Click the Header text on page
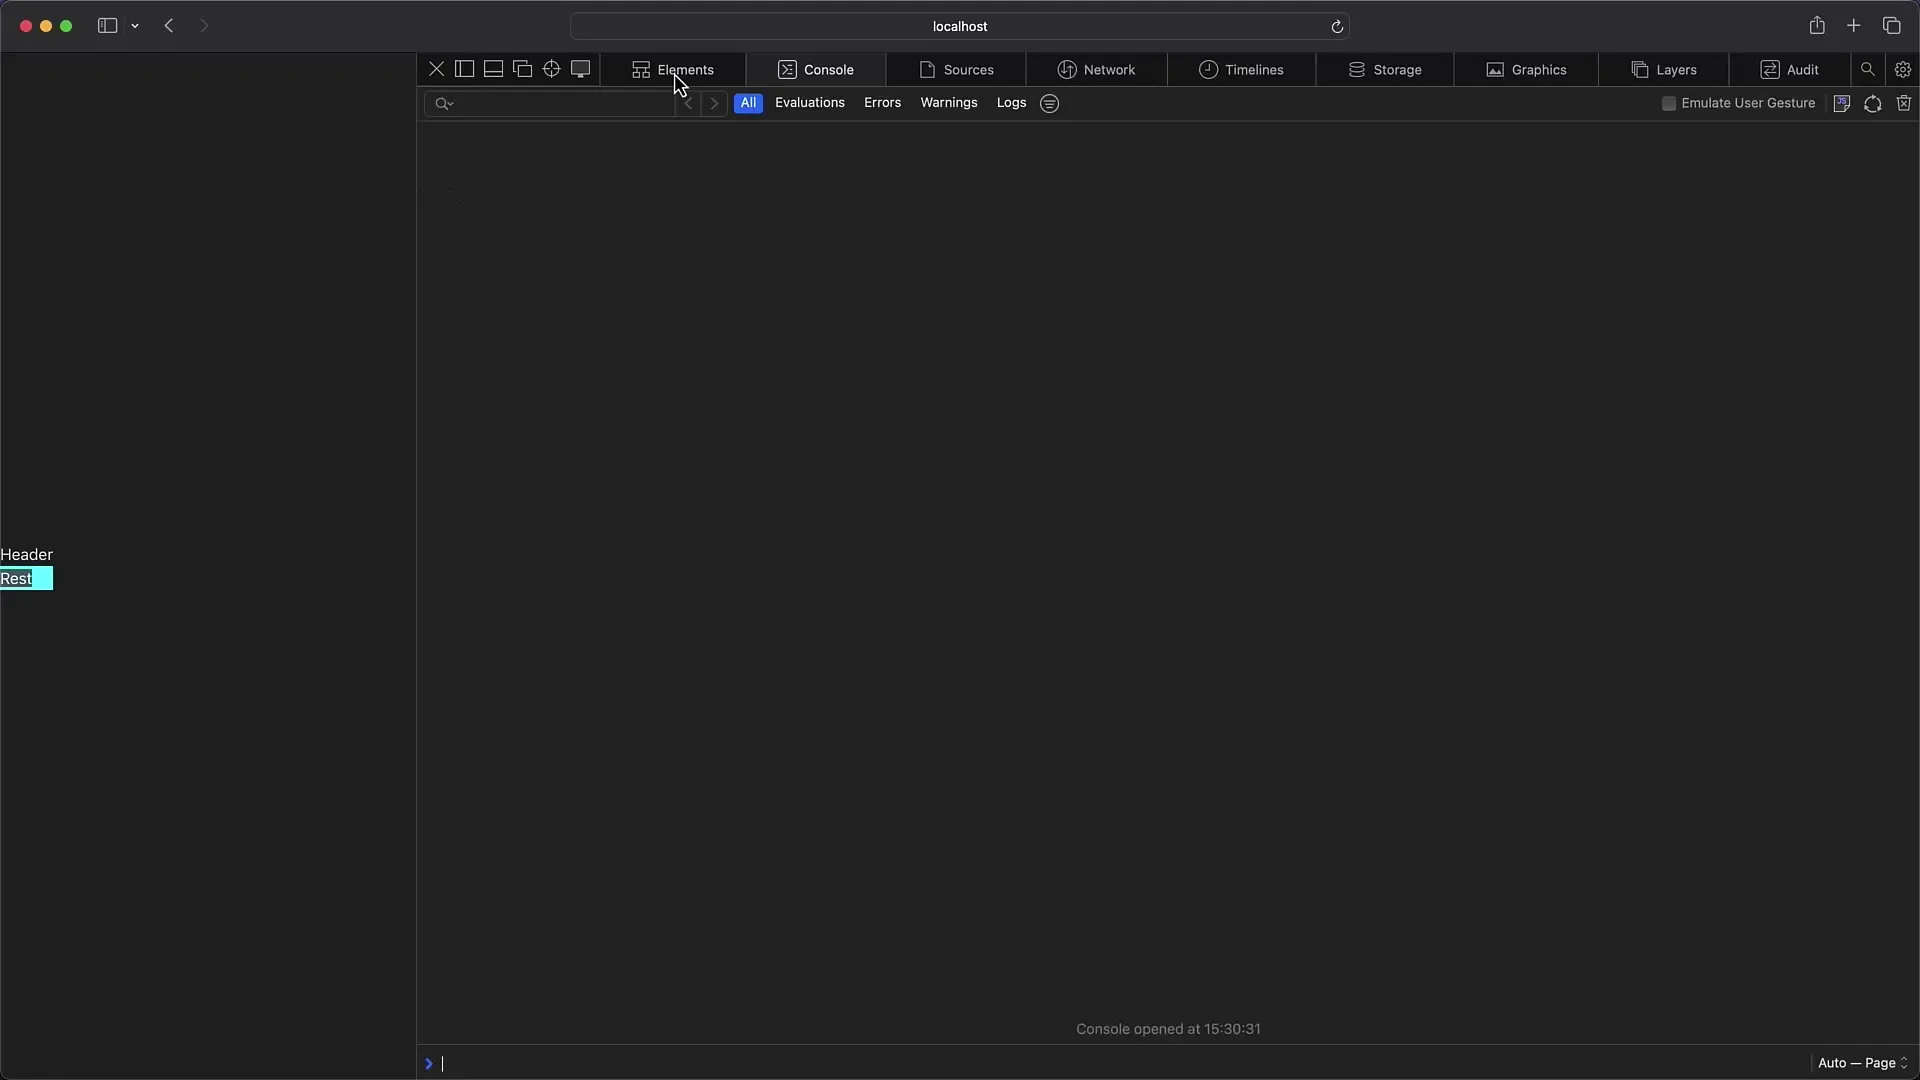Screen dimensions: 1920x1080 27,555
